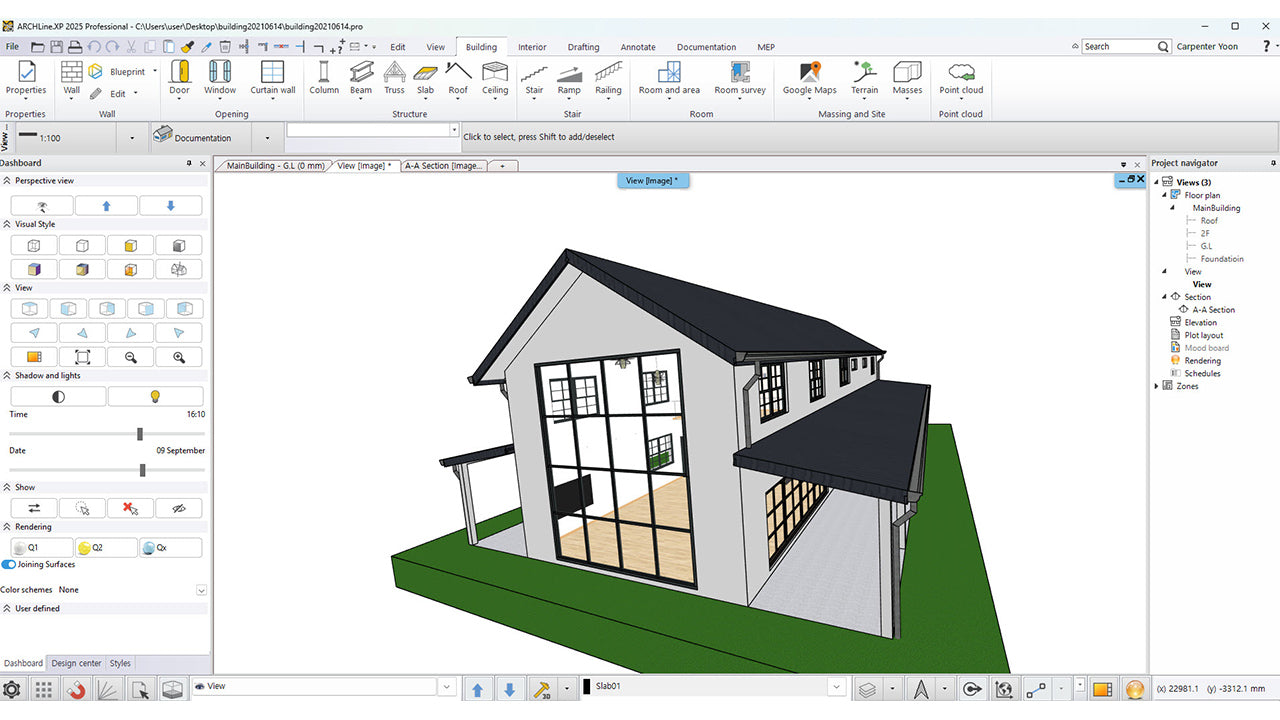Switch to the A-A Section view tab
Image resolution: width=1280 pixels, height=720 pixels.
pos(443,166)
